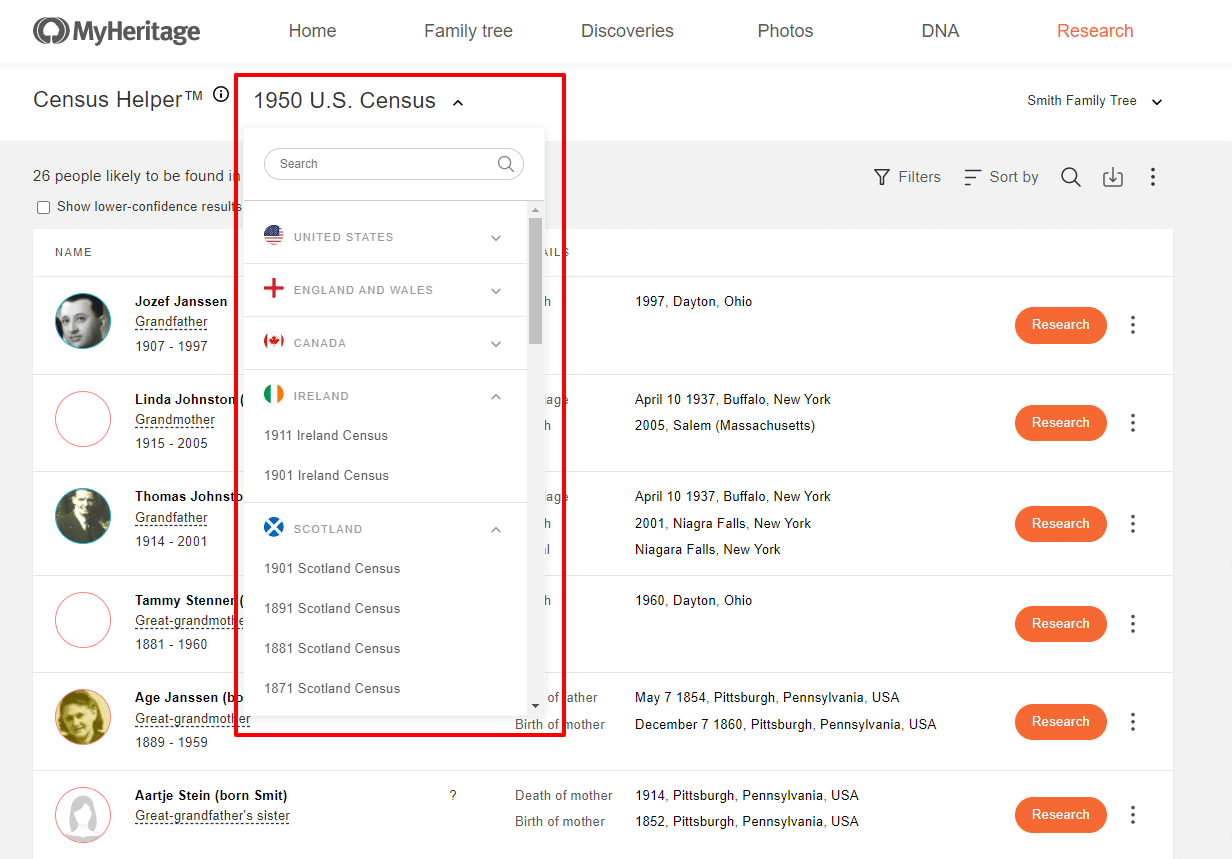Open Tammy Stenner's empty avatar circle
1232x859 pixels.
coord(83,620)
